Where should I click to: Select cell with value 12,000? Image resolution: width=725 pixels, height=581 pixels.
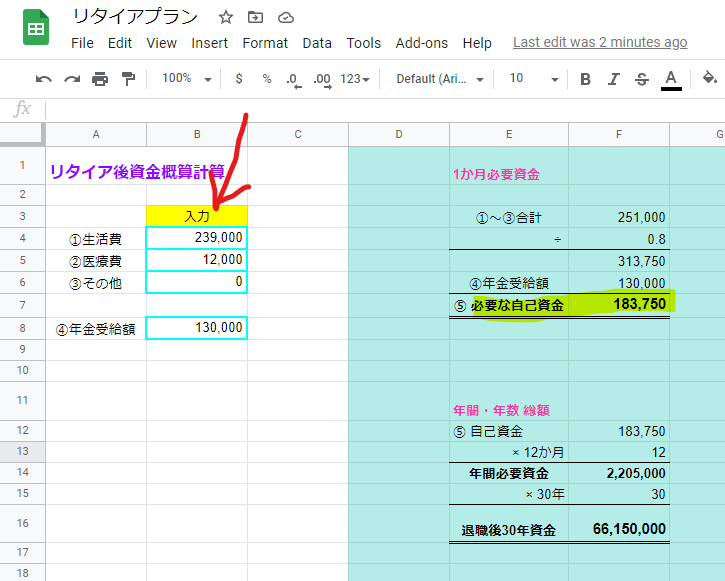point(197,260)
